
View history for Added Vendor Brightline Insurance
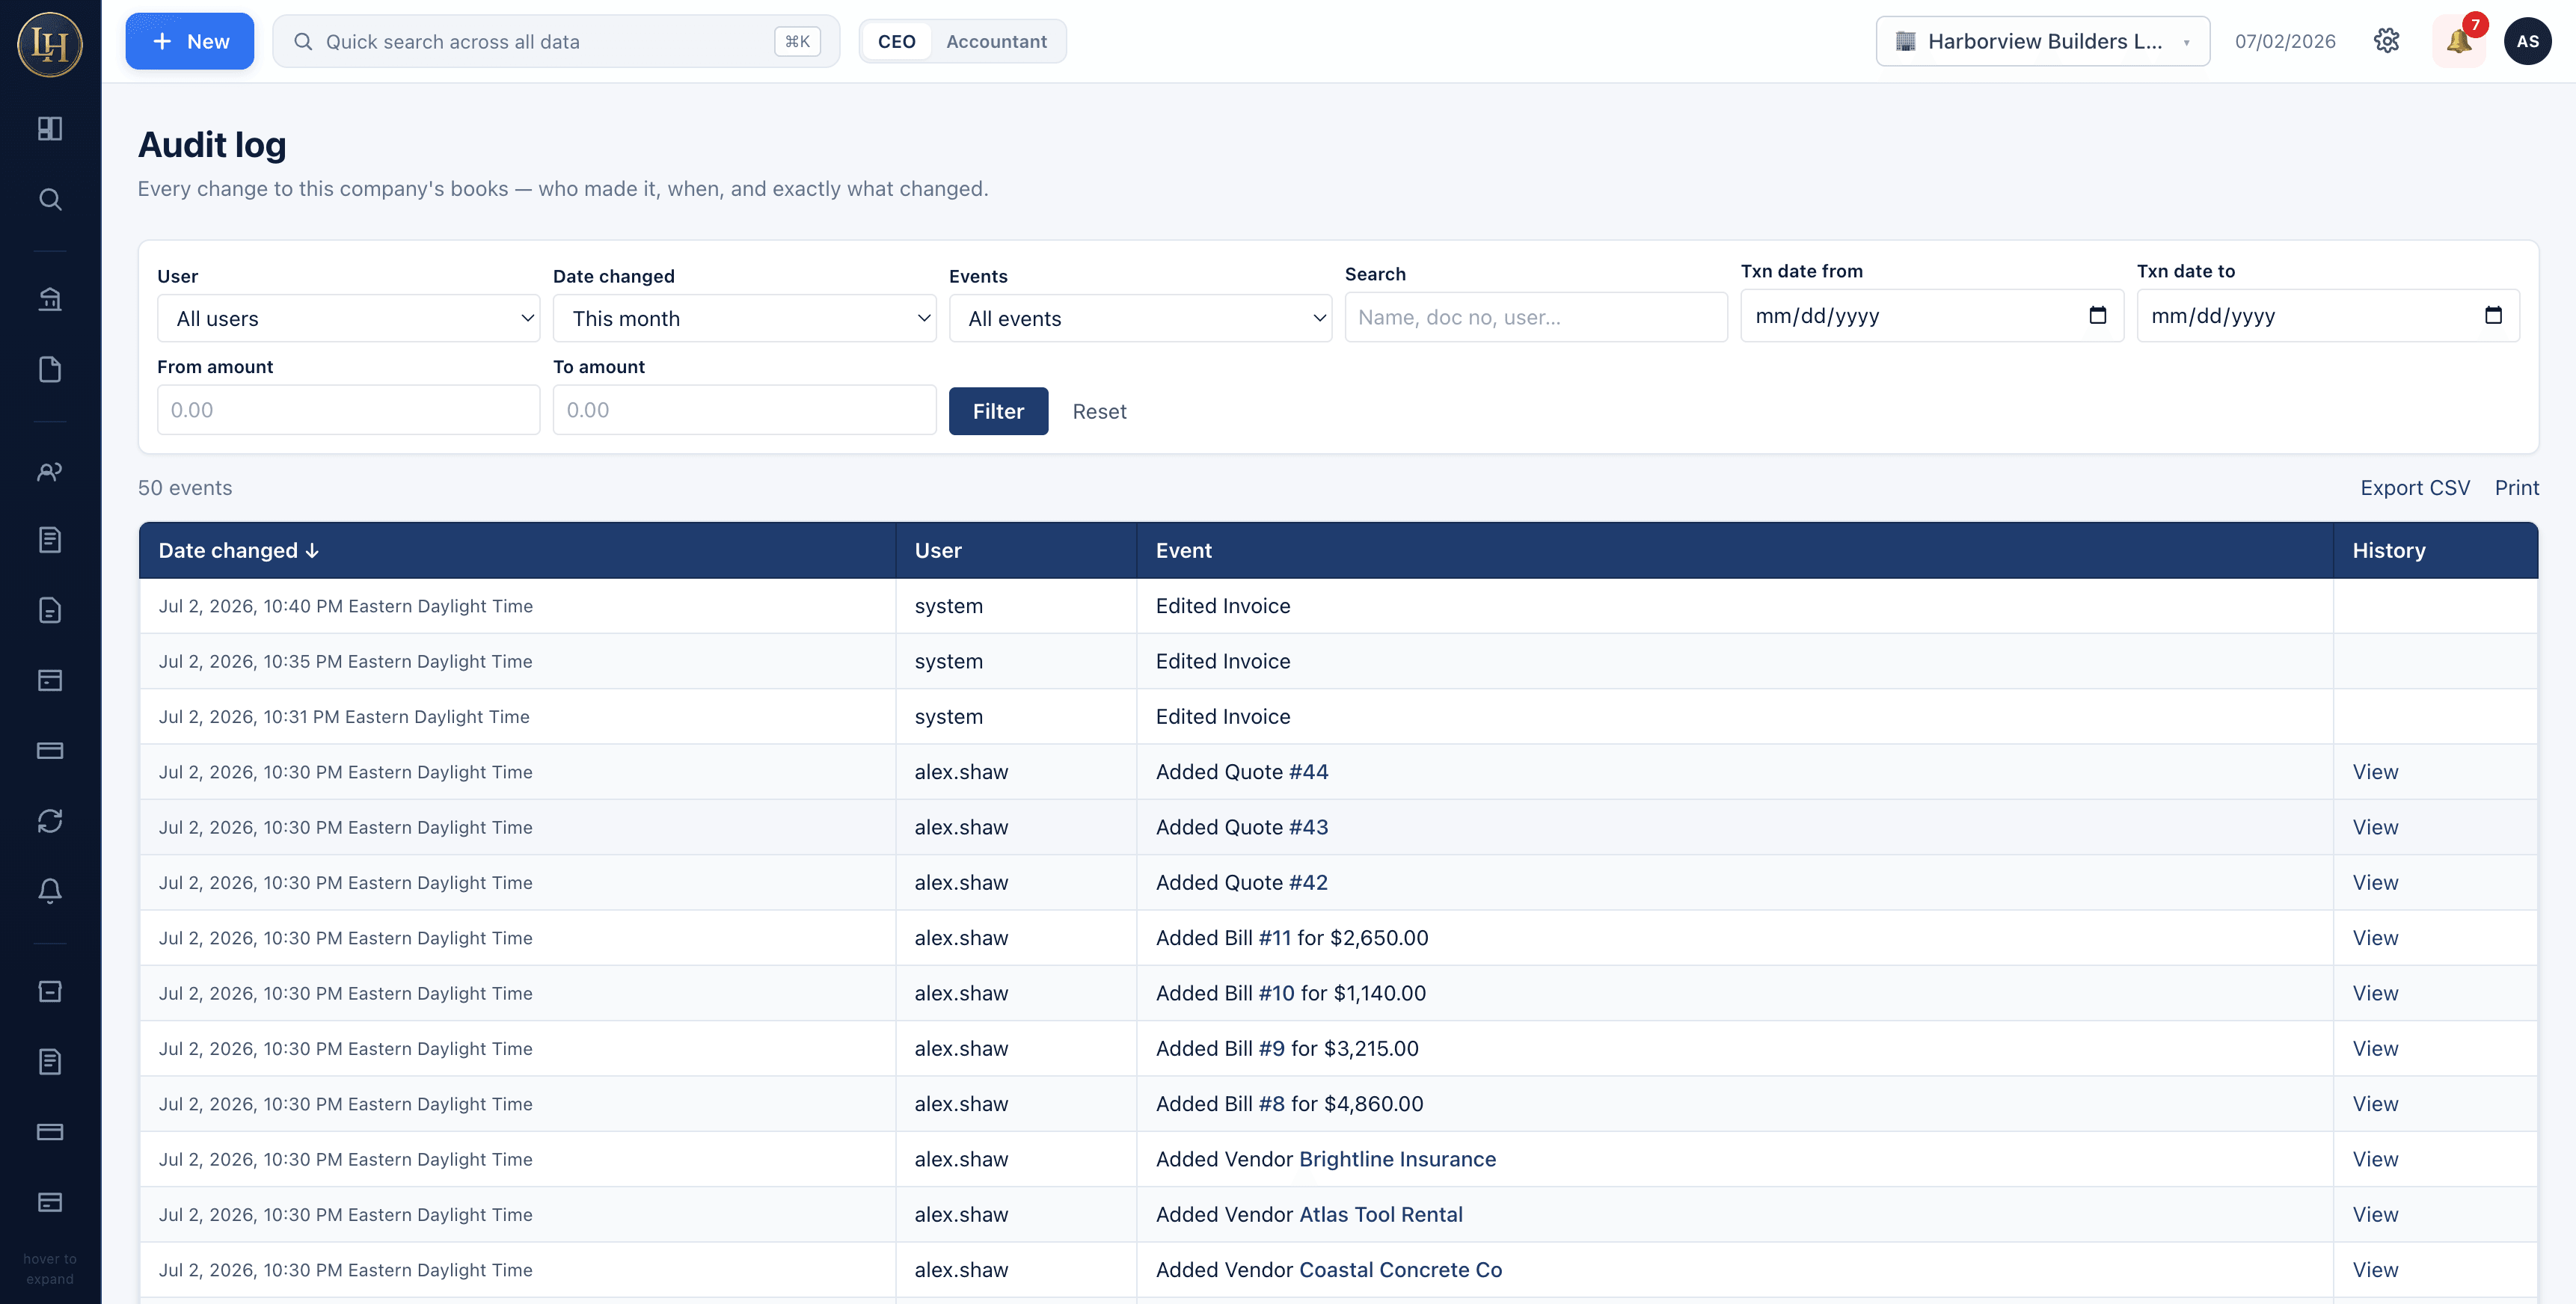click(2375, 1159)
